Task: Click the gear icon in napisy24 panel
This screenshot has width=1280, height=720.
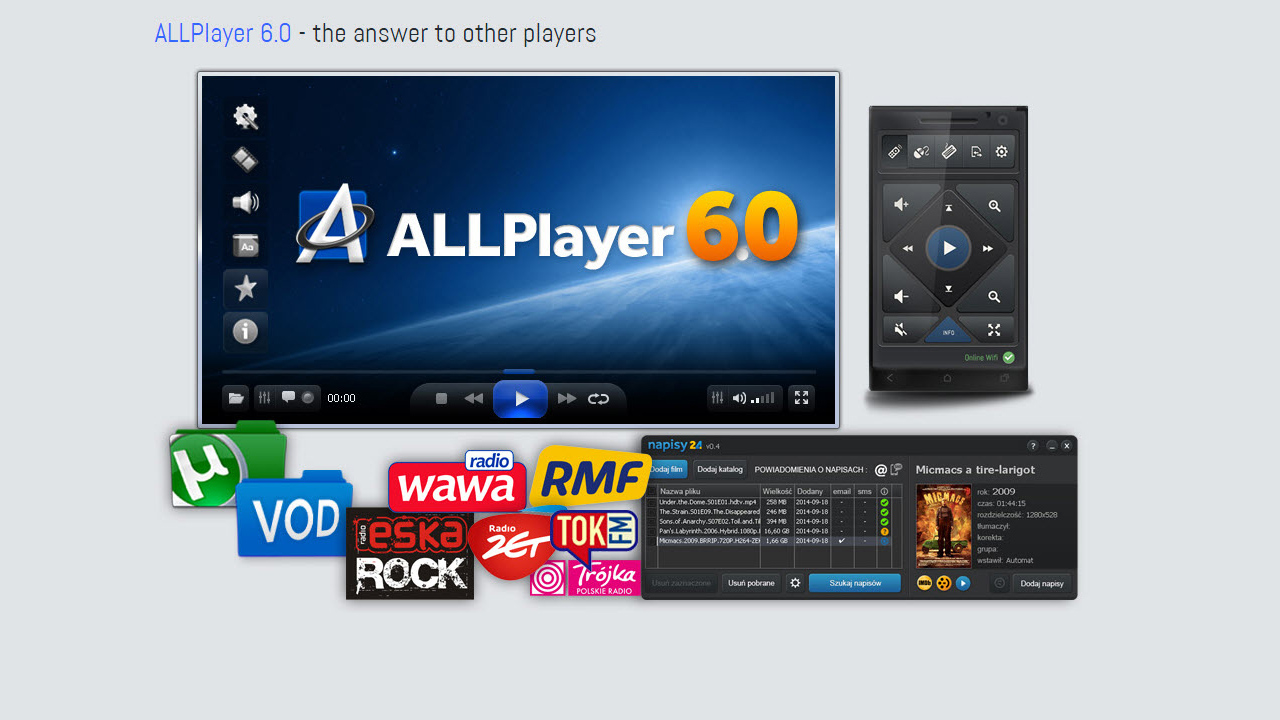Action: point(795,583)
